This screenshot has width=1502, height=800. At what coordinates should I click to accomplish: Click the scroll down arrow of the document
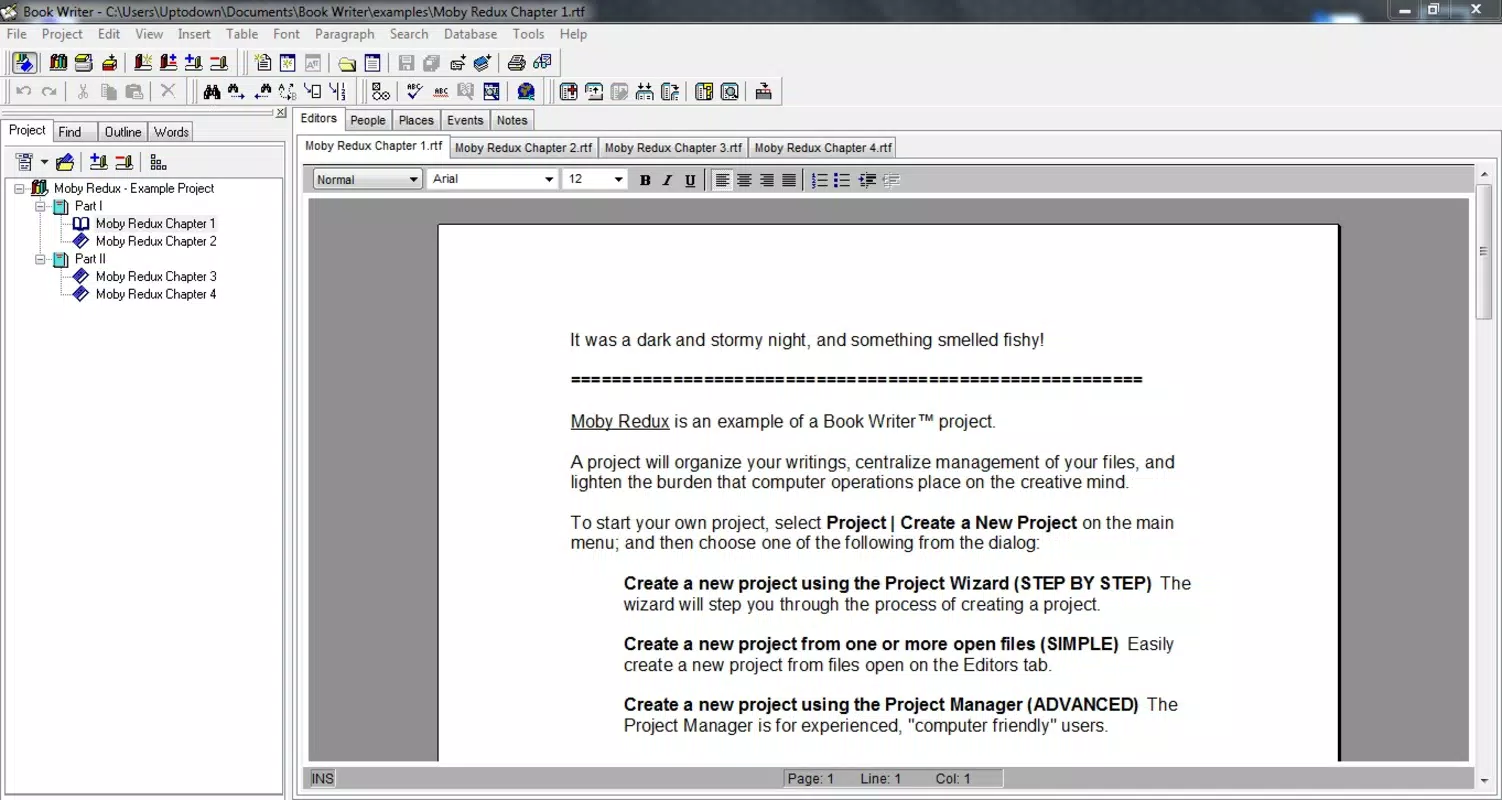coord(1484,780)
